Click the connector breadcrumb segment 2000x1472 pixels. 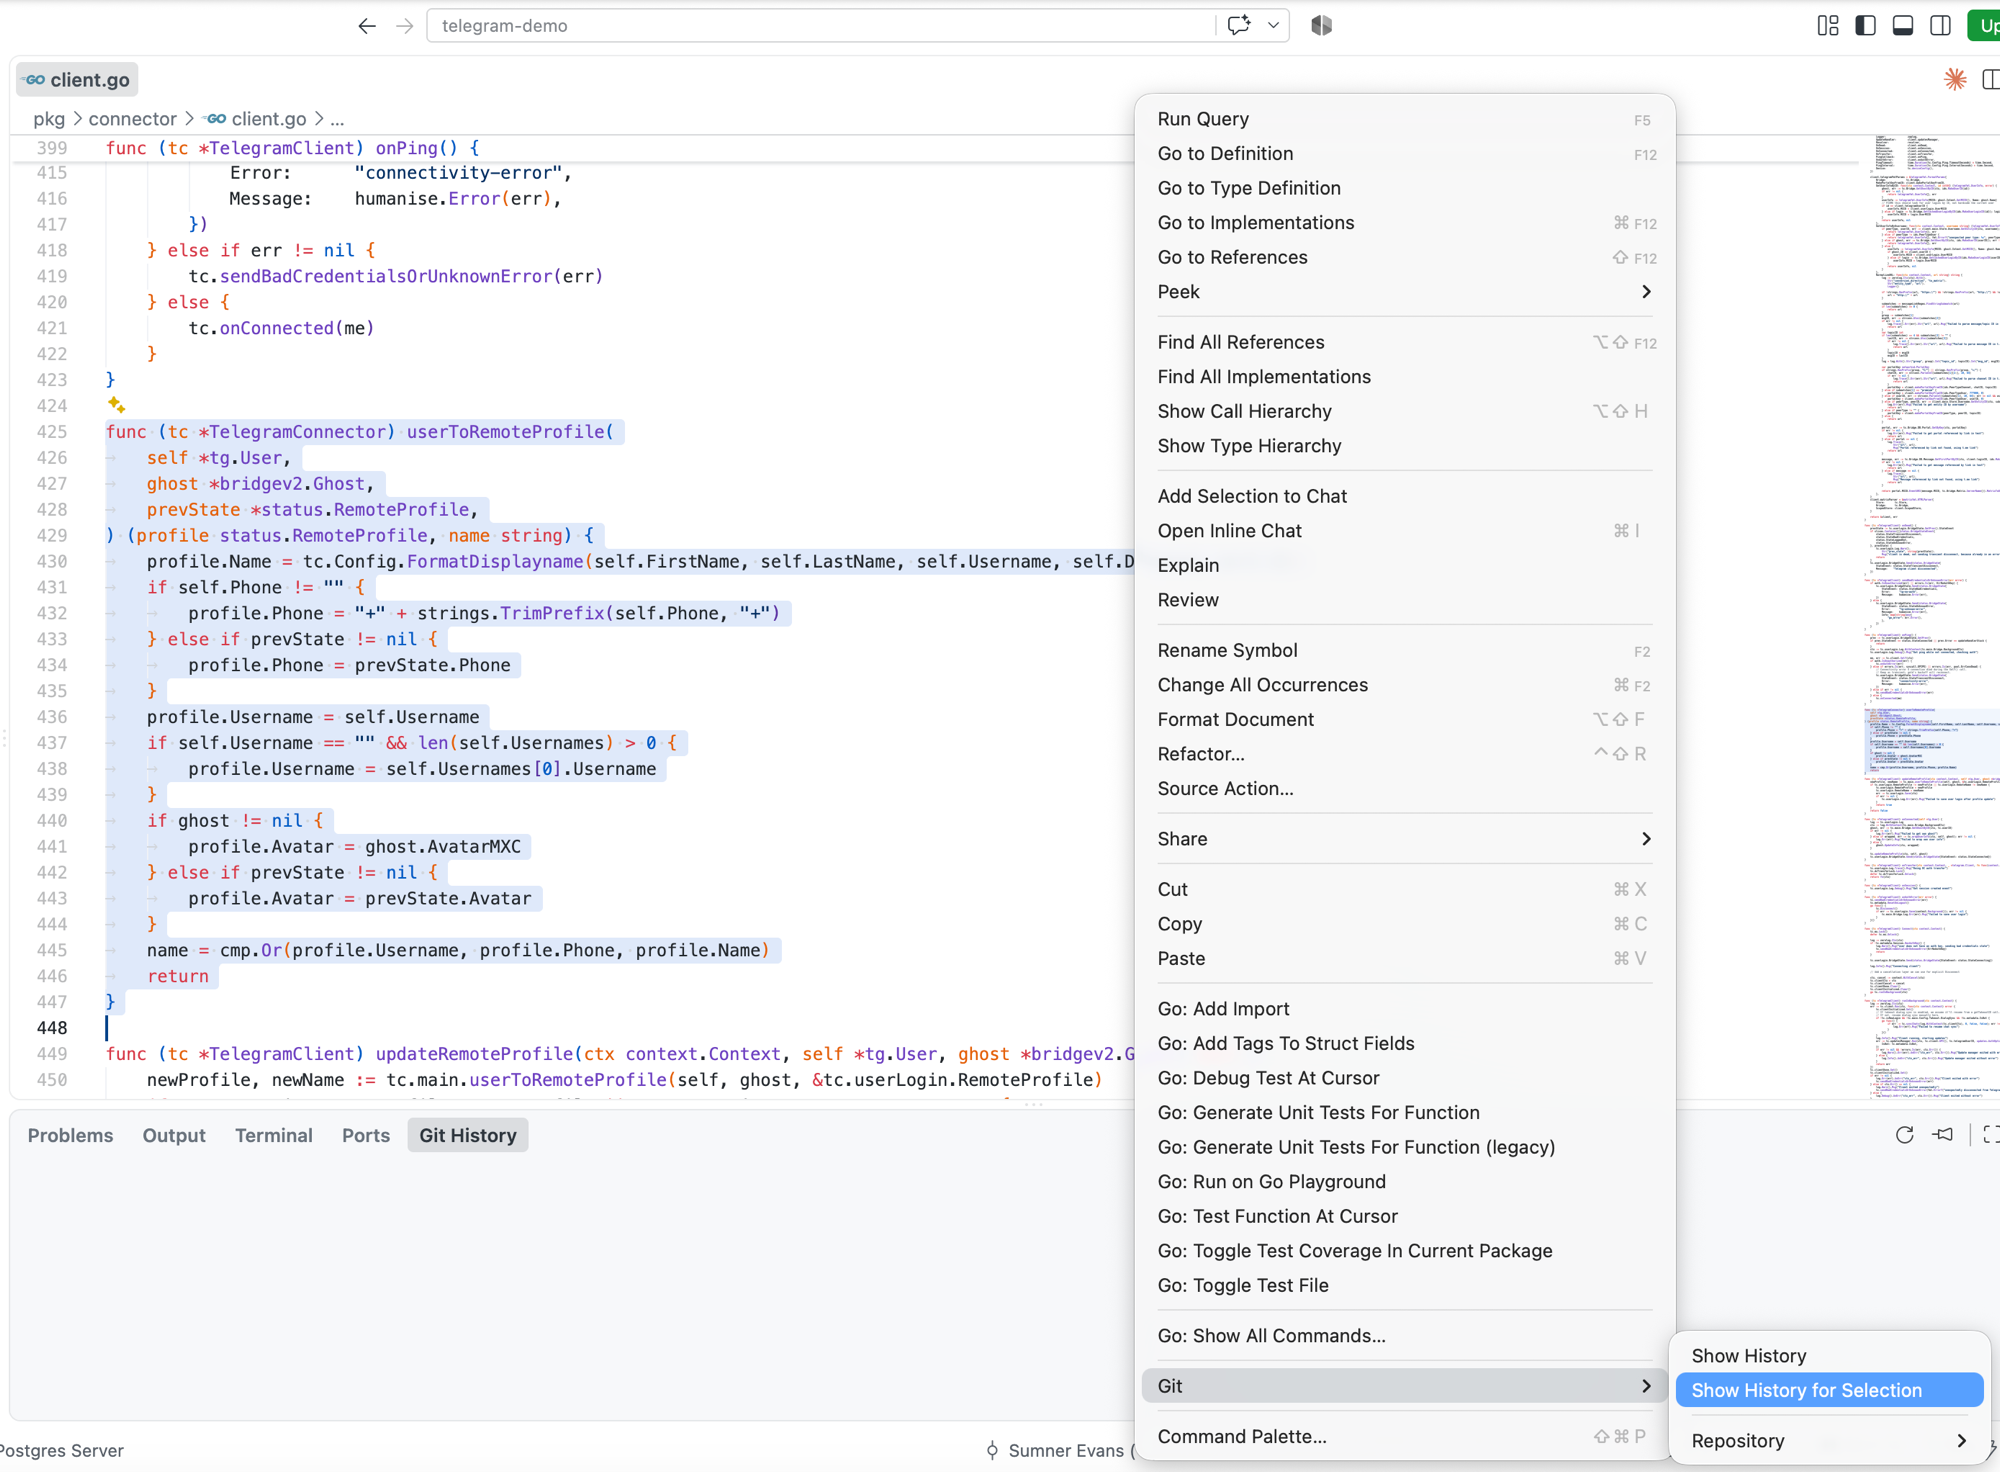[x=132, y=119]
